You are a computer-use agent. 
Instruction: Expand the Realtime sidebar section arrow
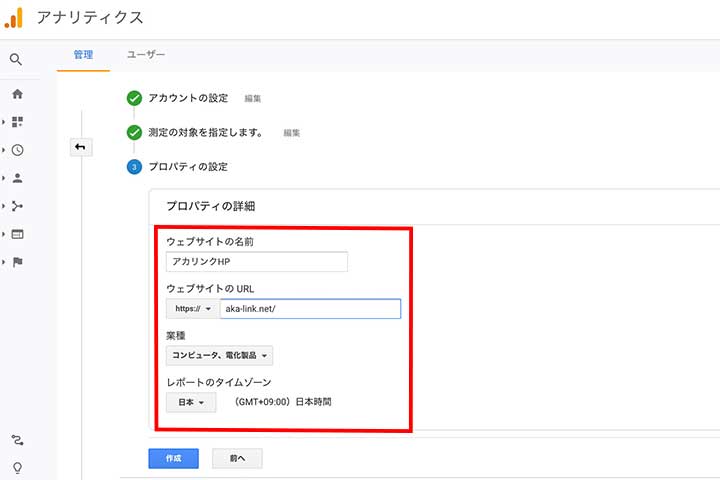(3, 150)
